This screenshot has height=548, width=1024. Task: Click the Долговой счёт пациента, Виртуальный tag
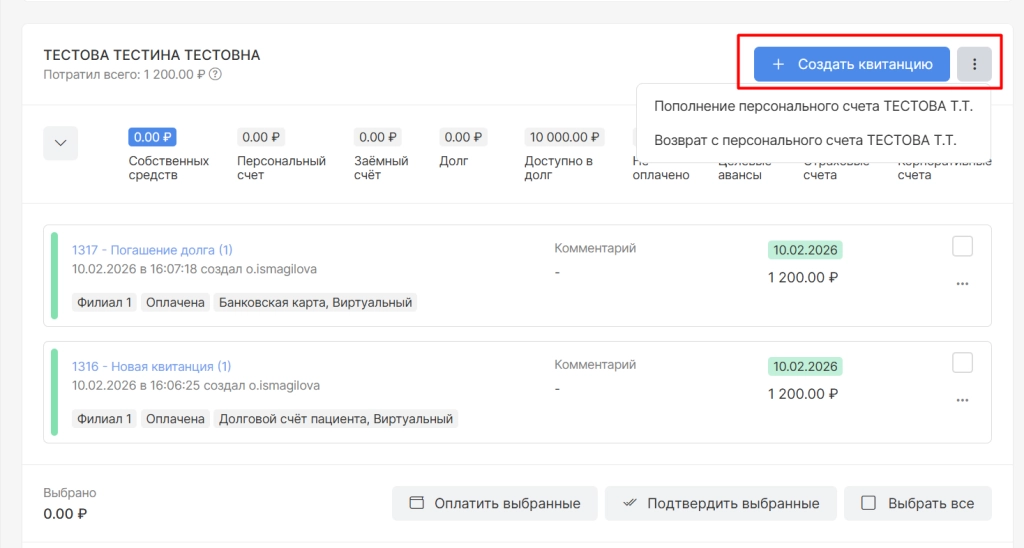coord(336,419)
